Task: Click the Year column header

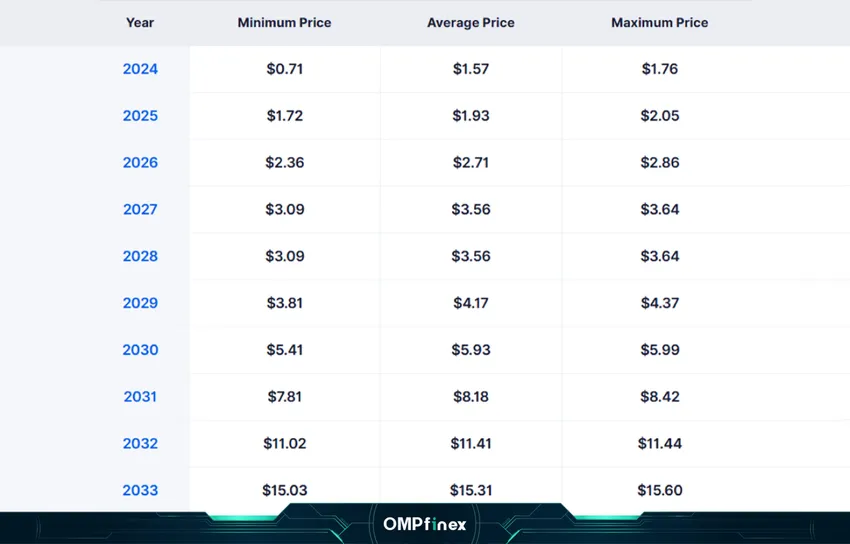Action: coord(140,22)
